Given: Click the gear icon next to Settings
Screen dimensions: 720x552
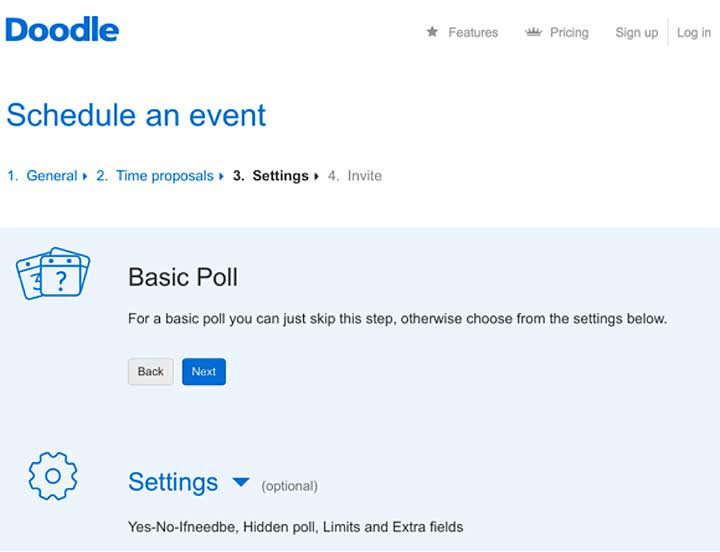Looking at the screenshot, I should (x=53, y=476).
